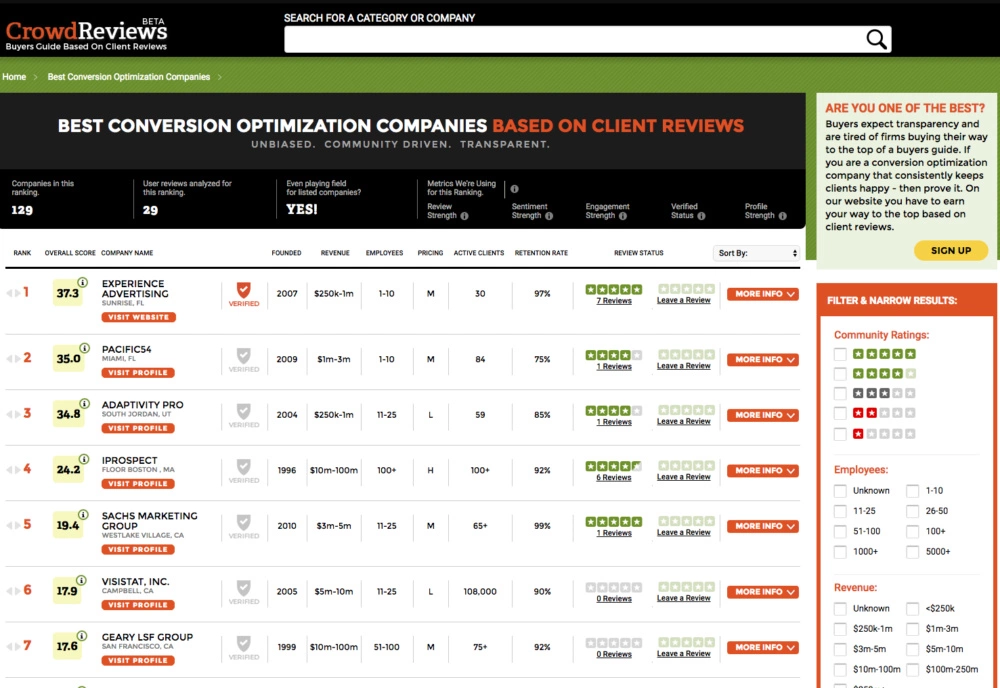The height and width of the screenshot is (688, 1000).
Task: Expand More Info for Pacific54
Action: click(x=763, y=360)
